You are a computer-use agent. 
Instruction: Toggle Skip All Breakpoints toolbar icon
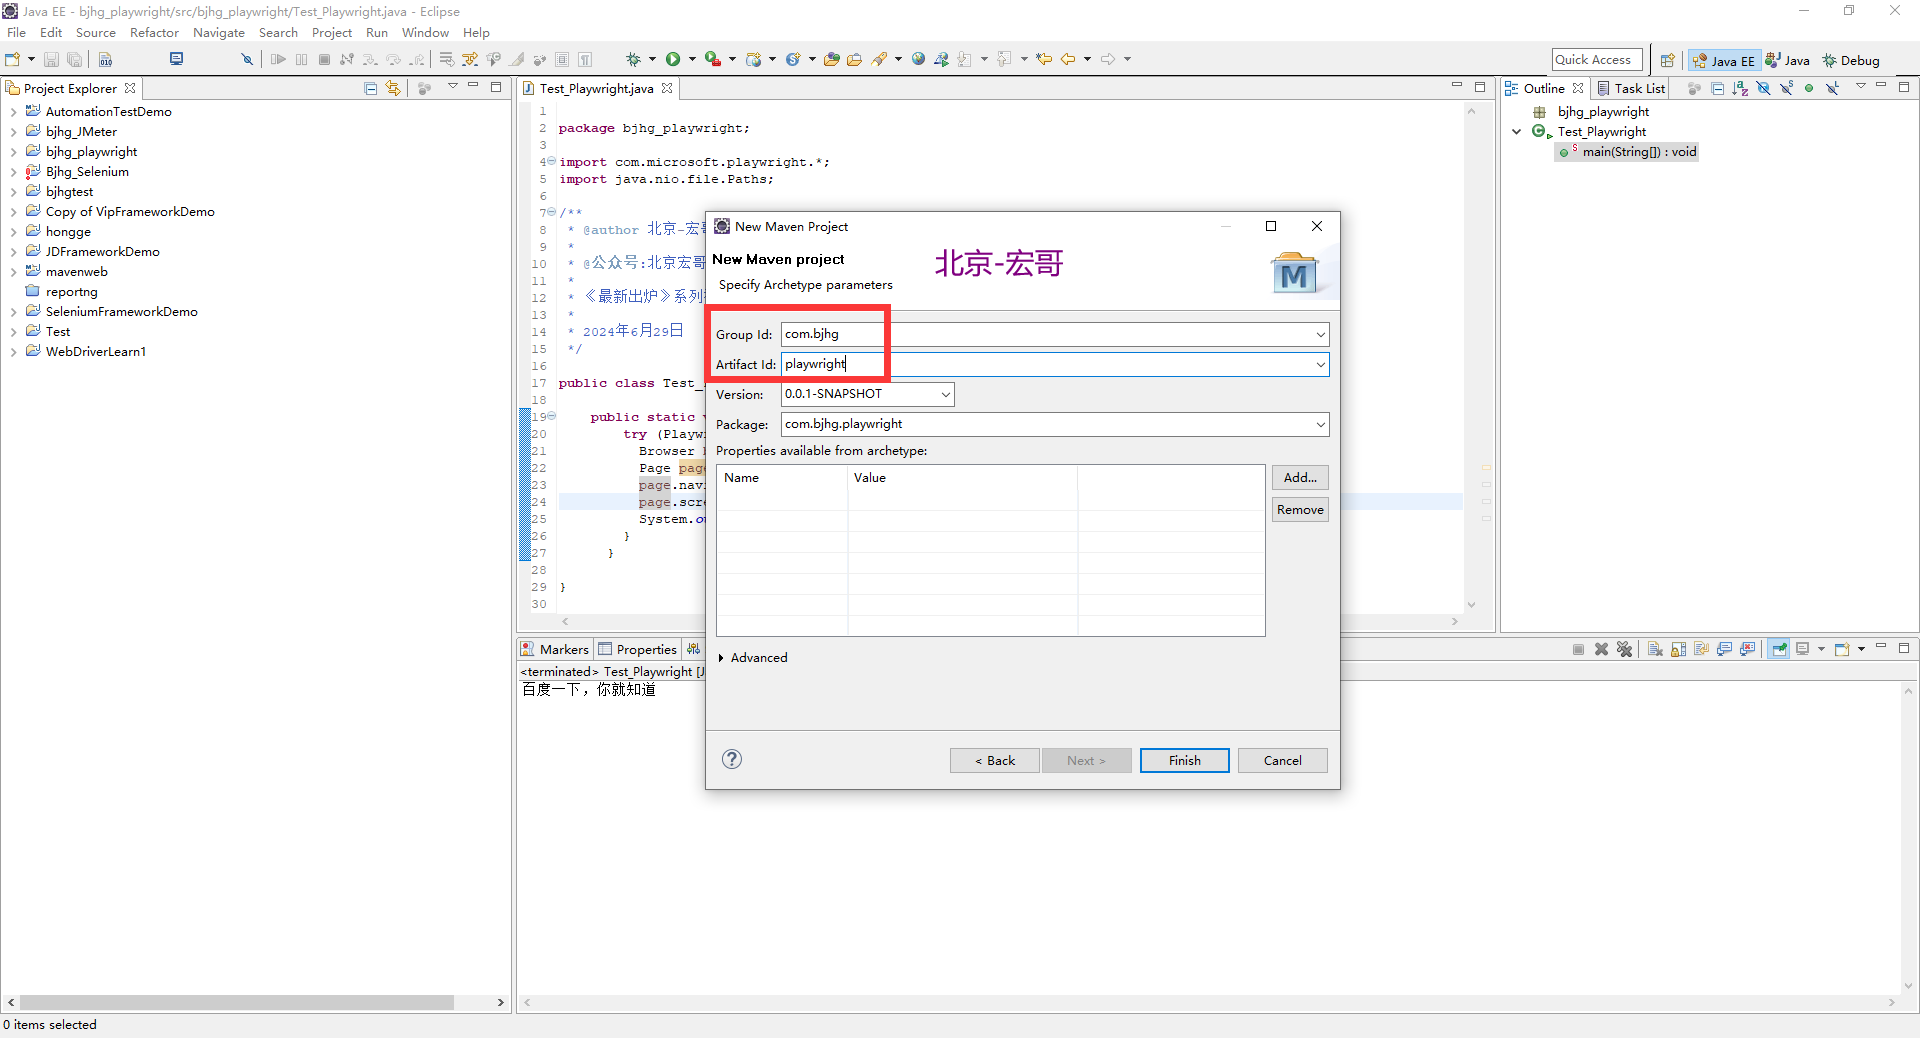(x=247, y=59)
